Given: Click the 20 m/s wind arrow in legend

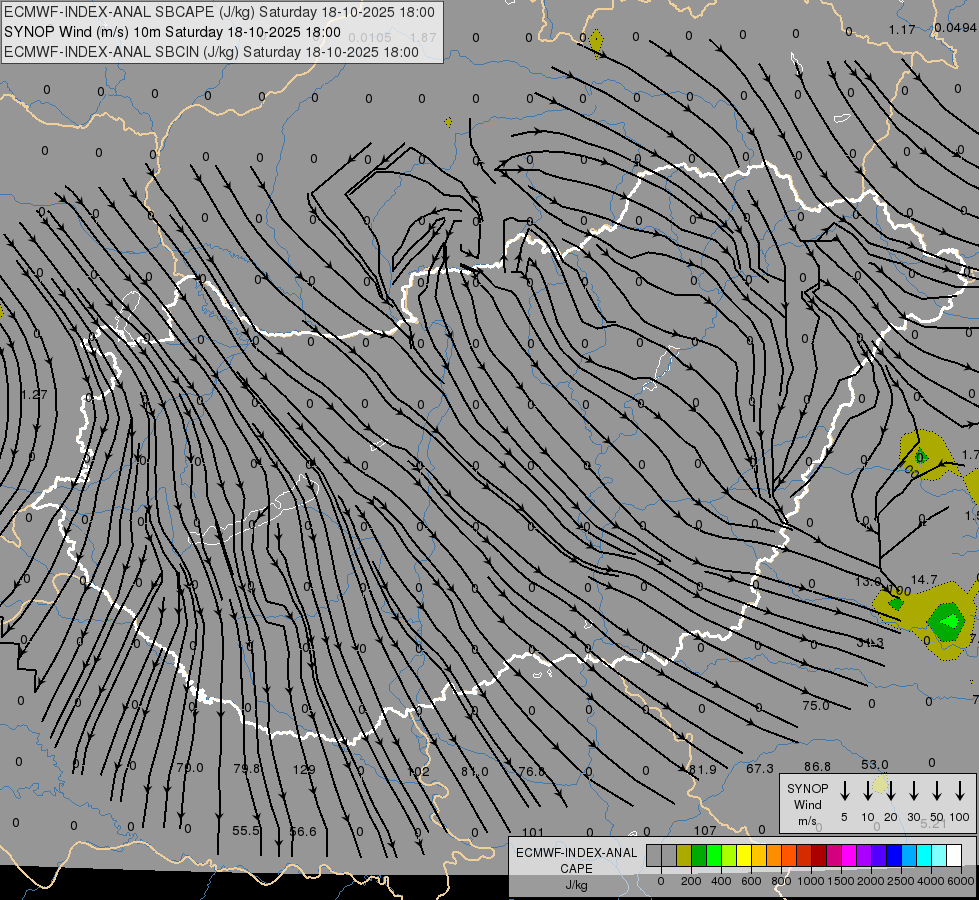Looking at the screenshot, I should [890, 791].
